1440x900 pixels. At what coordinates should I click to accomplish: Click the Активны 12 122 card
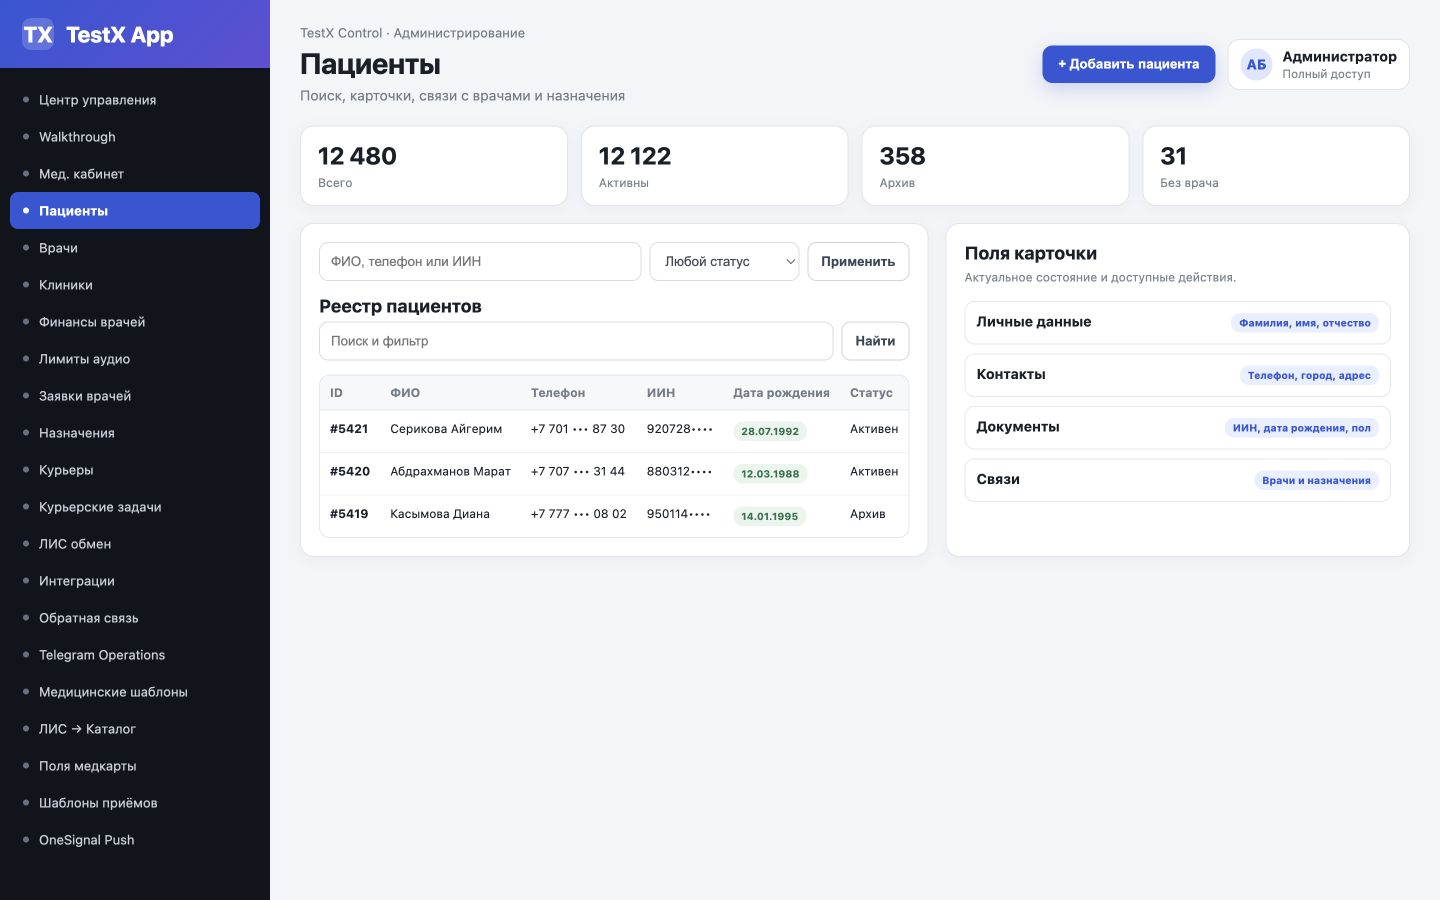[x=715, y=166]
